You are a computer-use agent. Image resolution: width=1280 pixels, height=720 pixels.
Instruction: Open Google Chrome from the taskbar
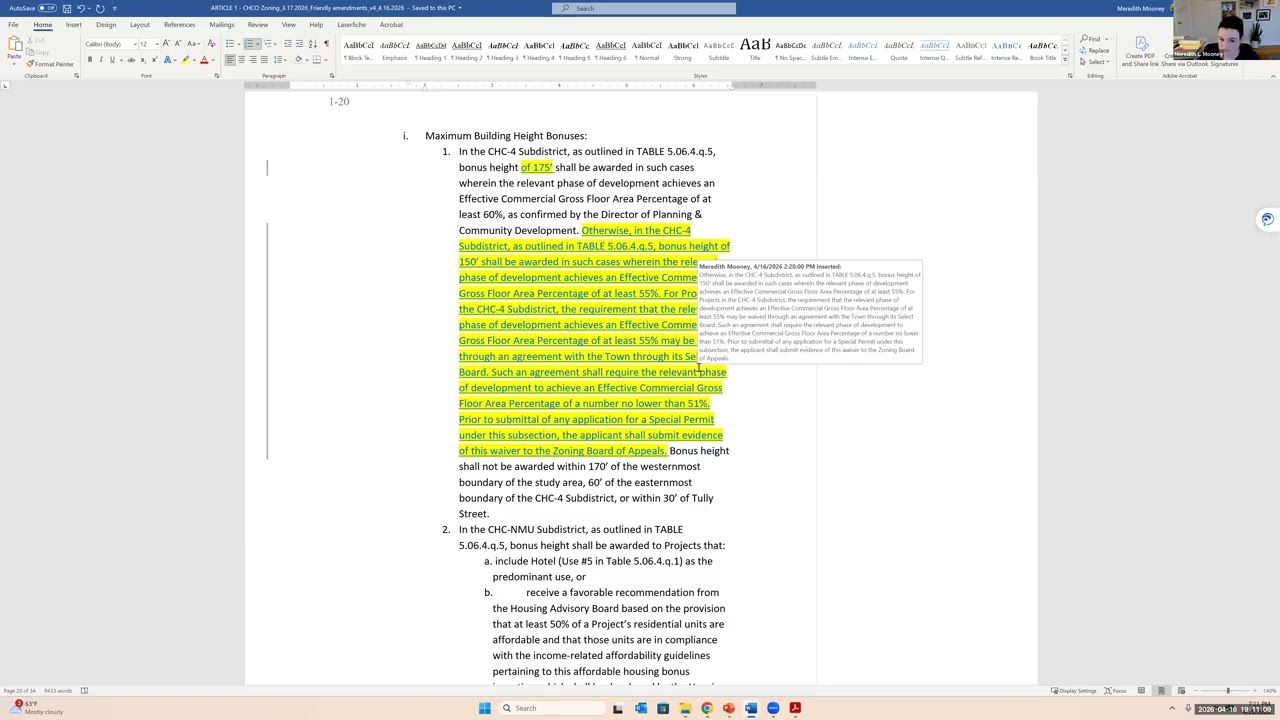point(706,708)
